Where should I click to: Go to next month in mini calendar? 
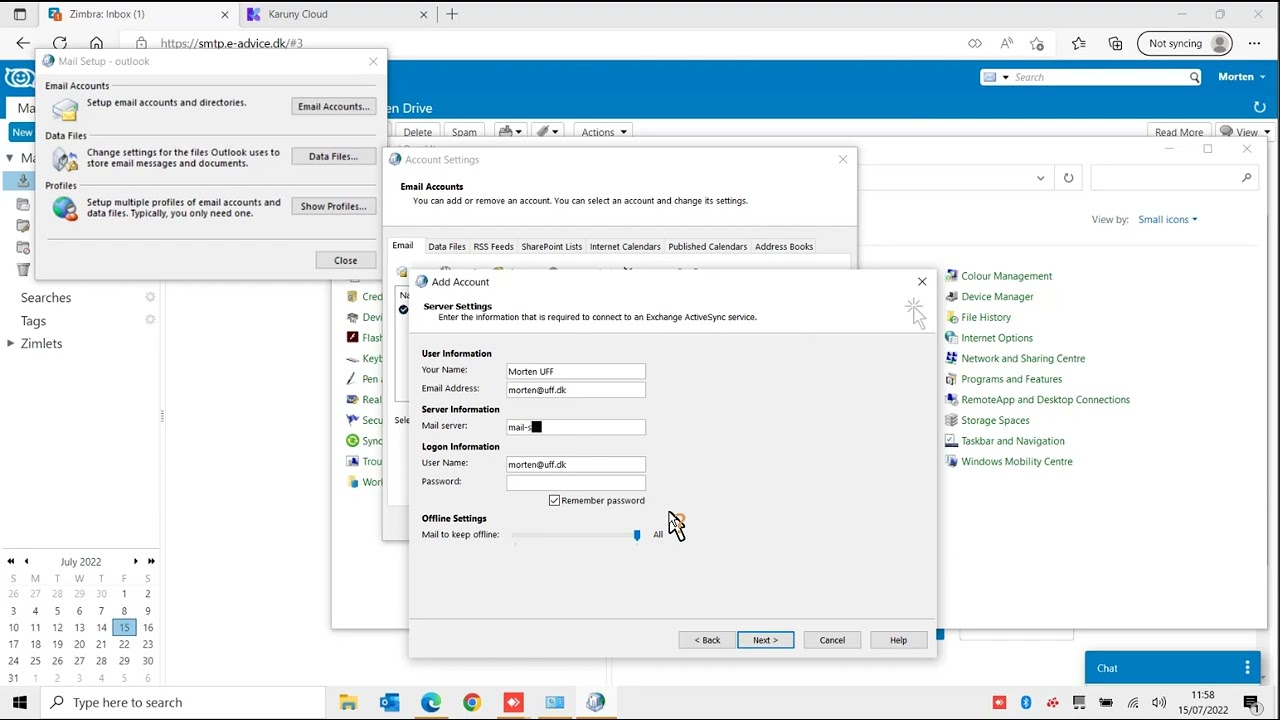click(x=136, y=561)
